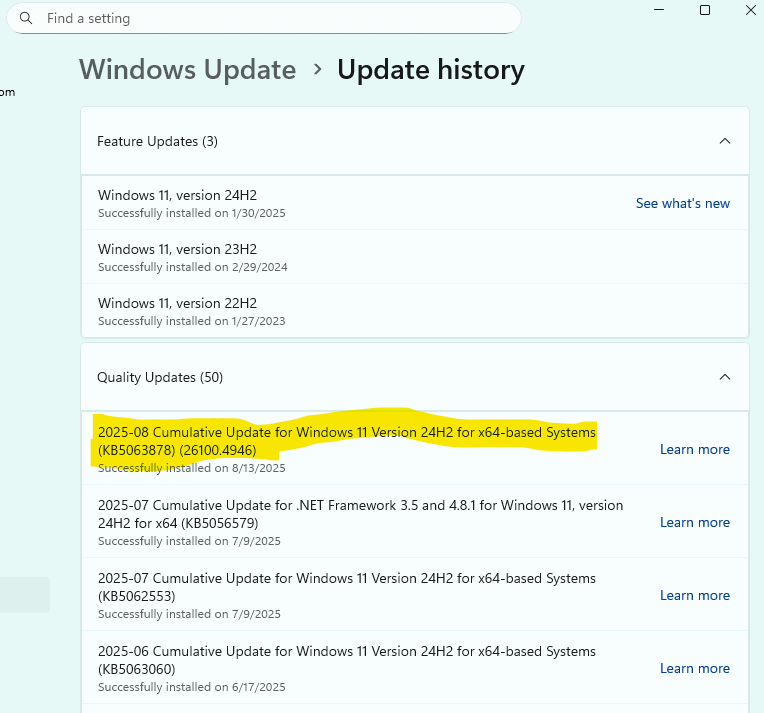Click the magnifier icon in the search box
This screenshot has width=764, height=713.
pos(26,18)
